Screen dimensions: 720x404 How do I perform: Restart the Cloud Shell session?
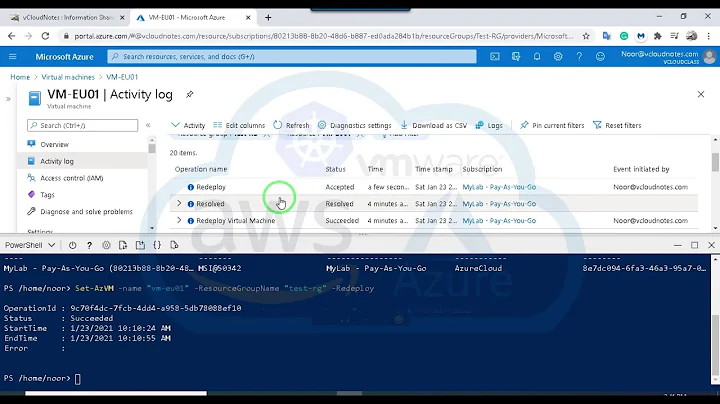(72, 245)
